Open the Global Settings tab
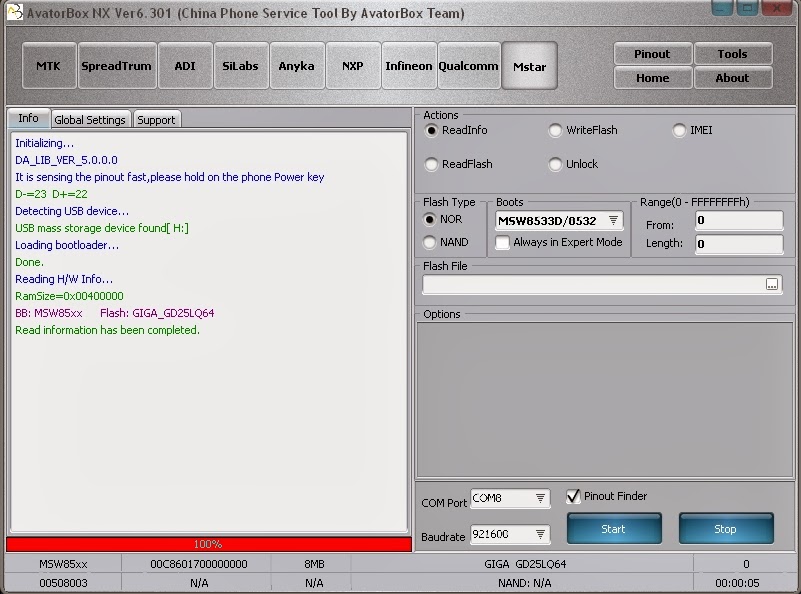Image resolution: width=801 pixels, height=594 pixels. pos(90,120)
